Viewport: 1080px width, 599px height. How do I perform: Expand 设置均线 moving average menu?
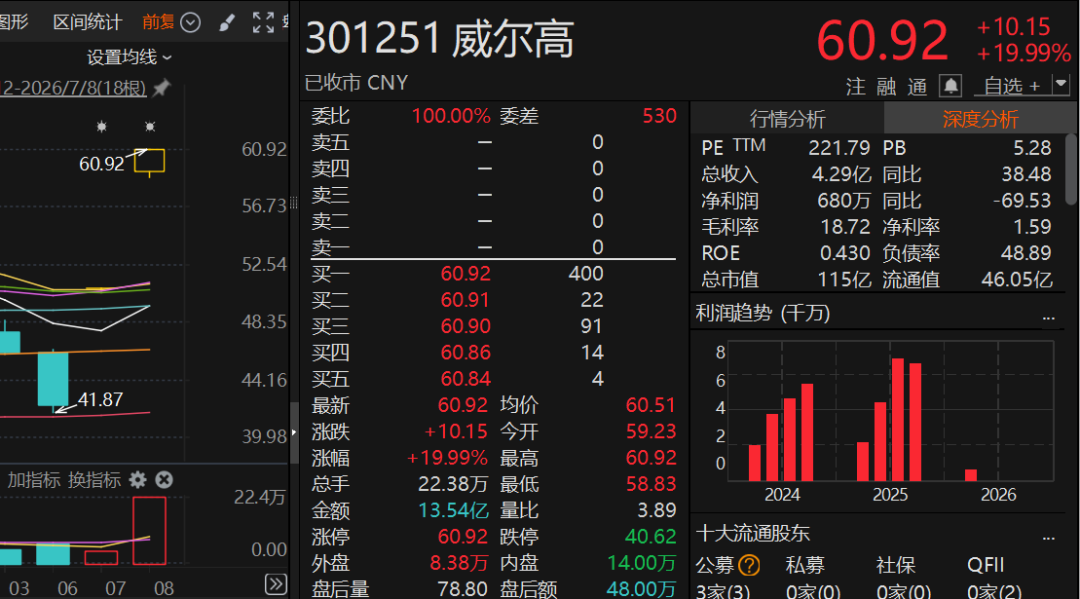point(129,57)
